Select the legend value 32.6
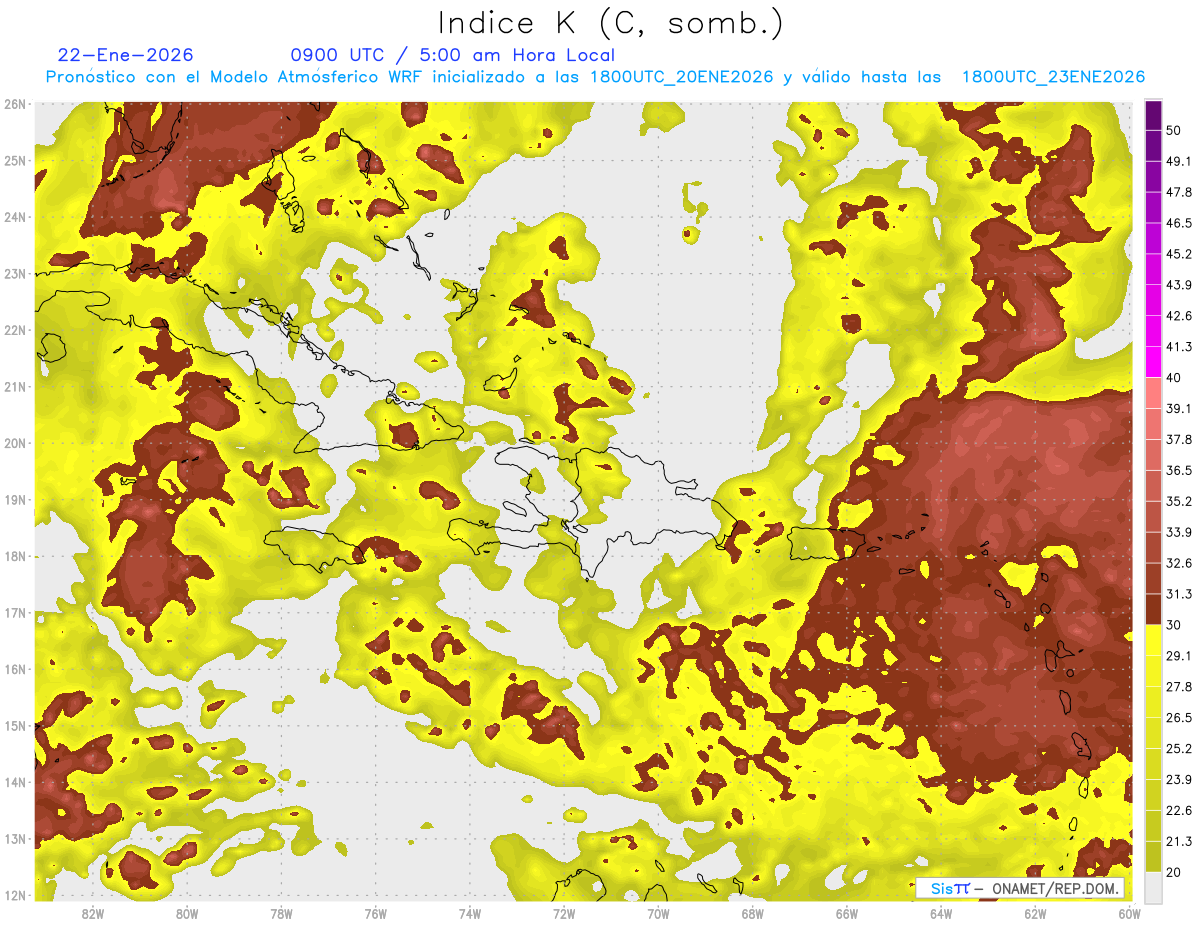Screen dimensions: 1200x927 pyautogui.click(x=1179, y=563)
